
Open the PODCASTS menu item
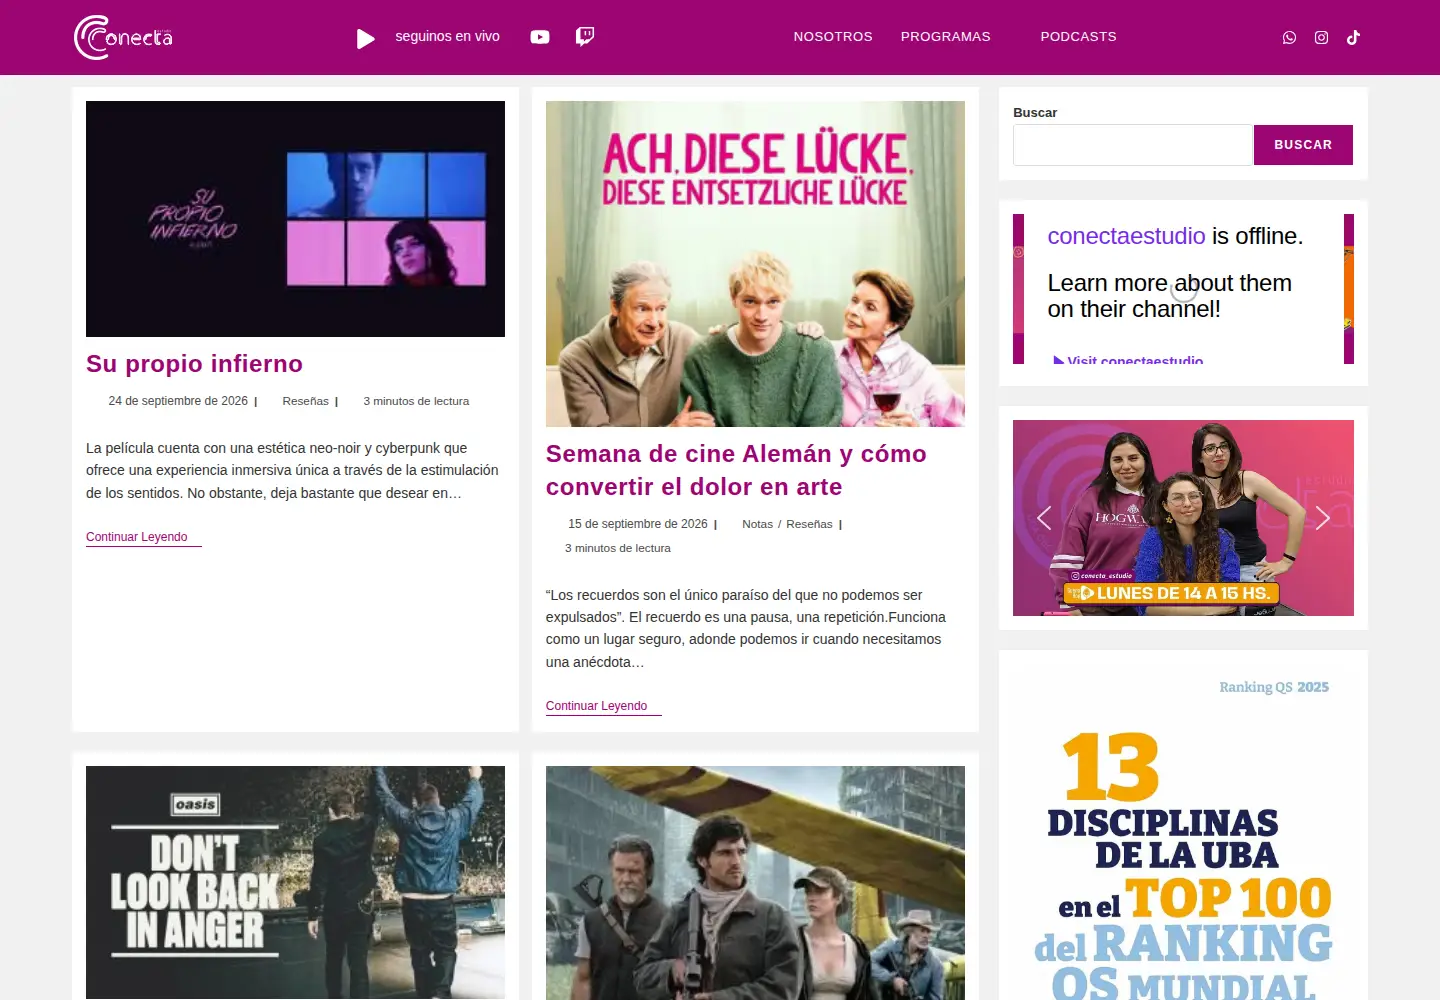point(1078,37)
